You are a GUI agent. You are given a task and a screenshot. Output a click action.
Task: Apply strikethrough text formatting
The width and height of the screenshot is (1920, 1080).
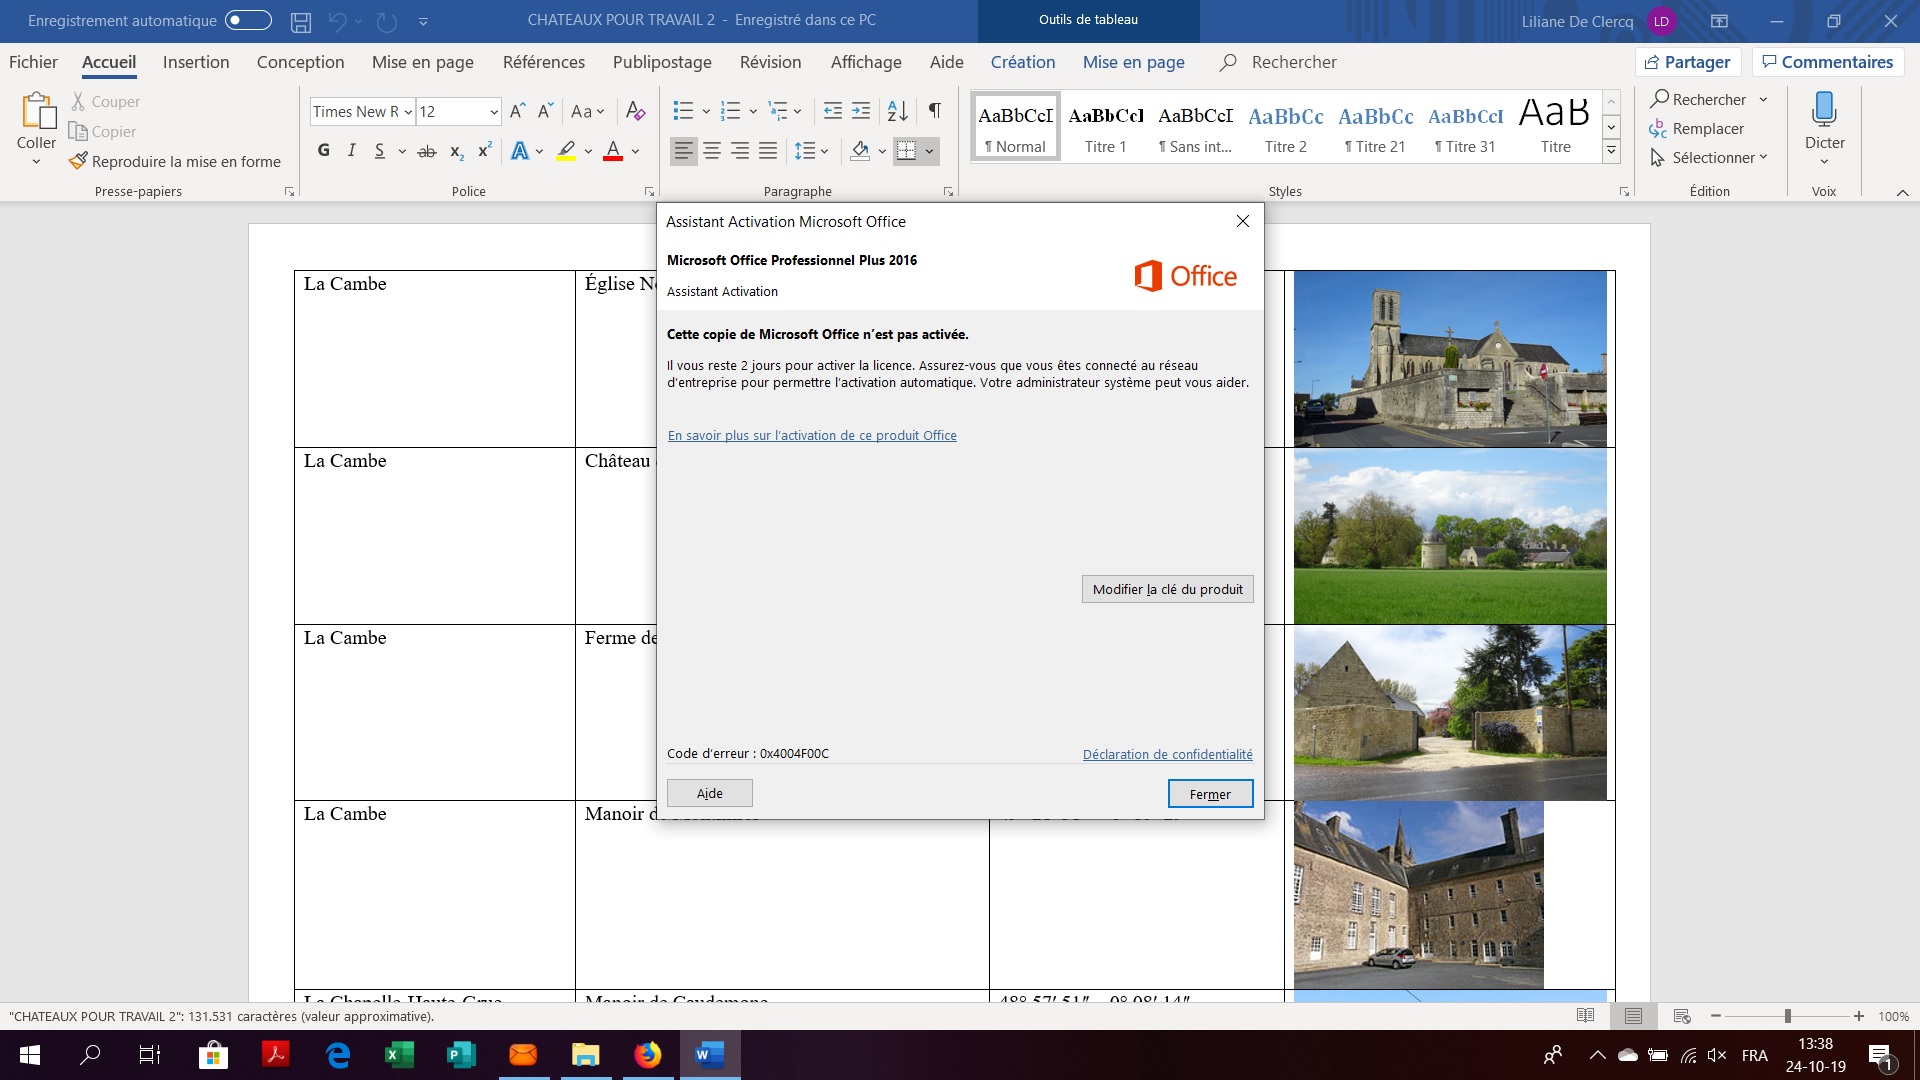coord(427,151)
